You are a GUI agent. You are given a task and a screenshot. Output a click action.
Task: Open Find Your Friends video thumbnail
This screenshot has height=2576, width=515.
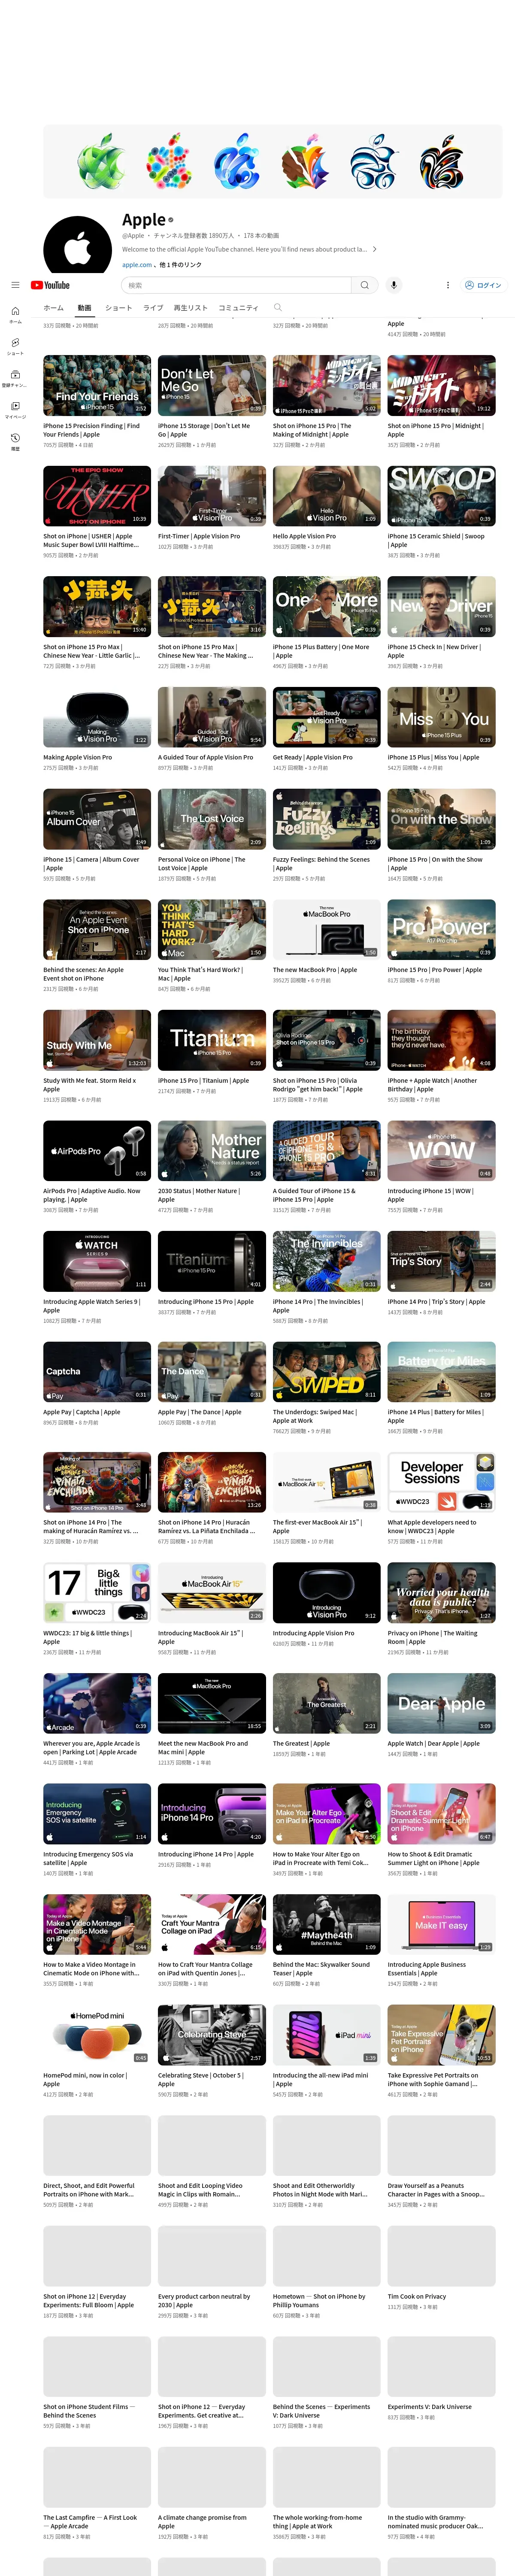pos(97,385)
